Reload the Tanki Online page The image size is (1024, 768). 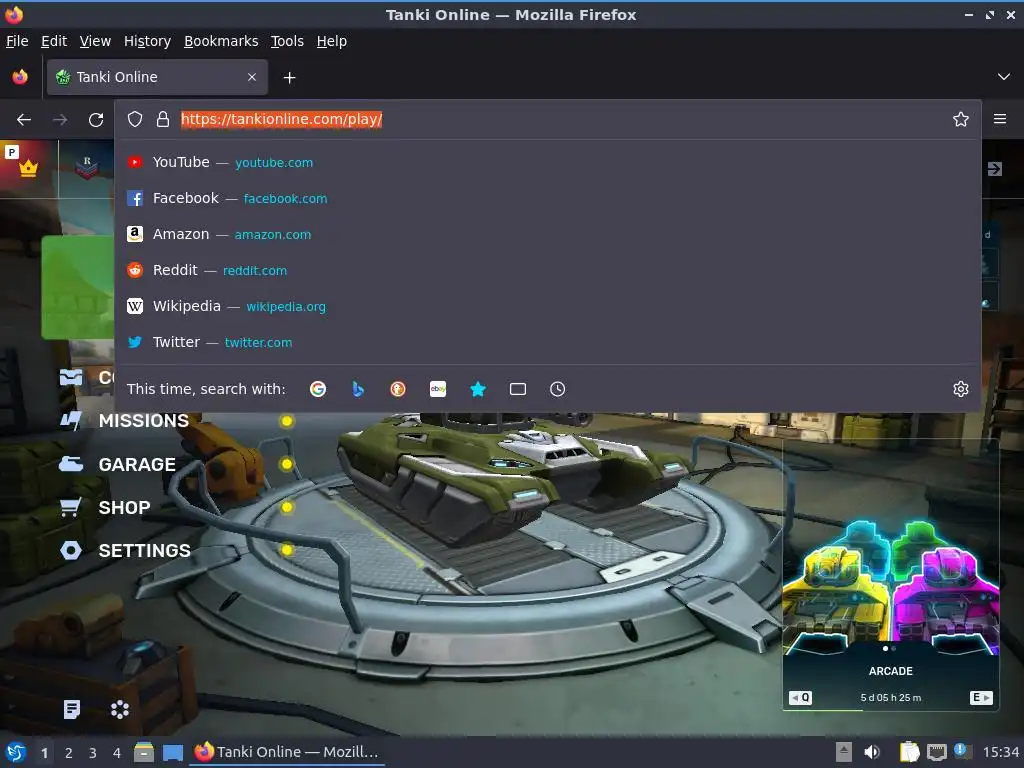[96, 120]
